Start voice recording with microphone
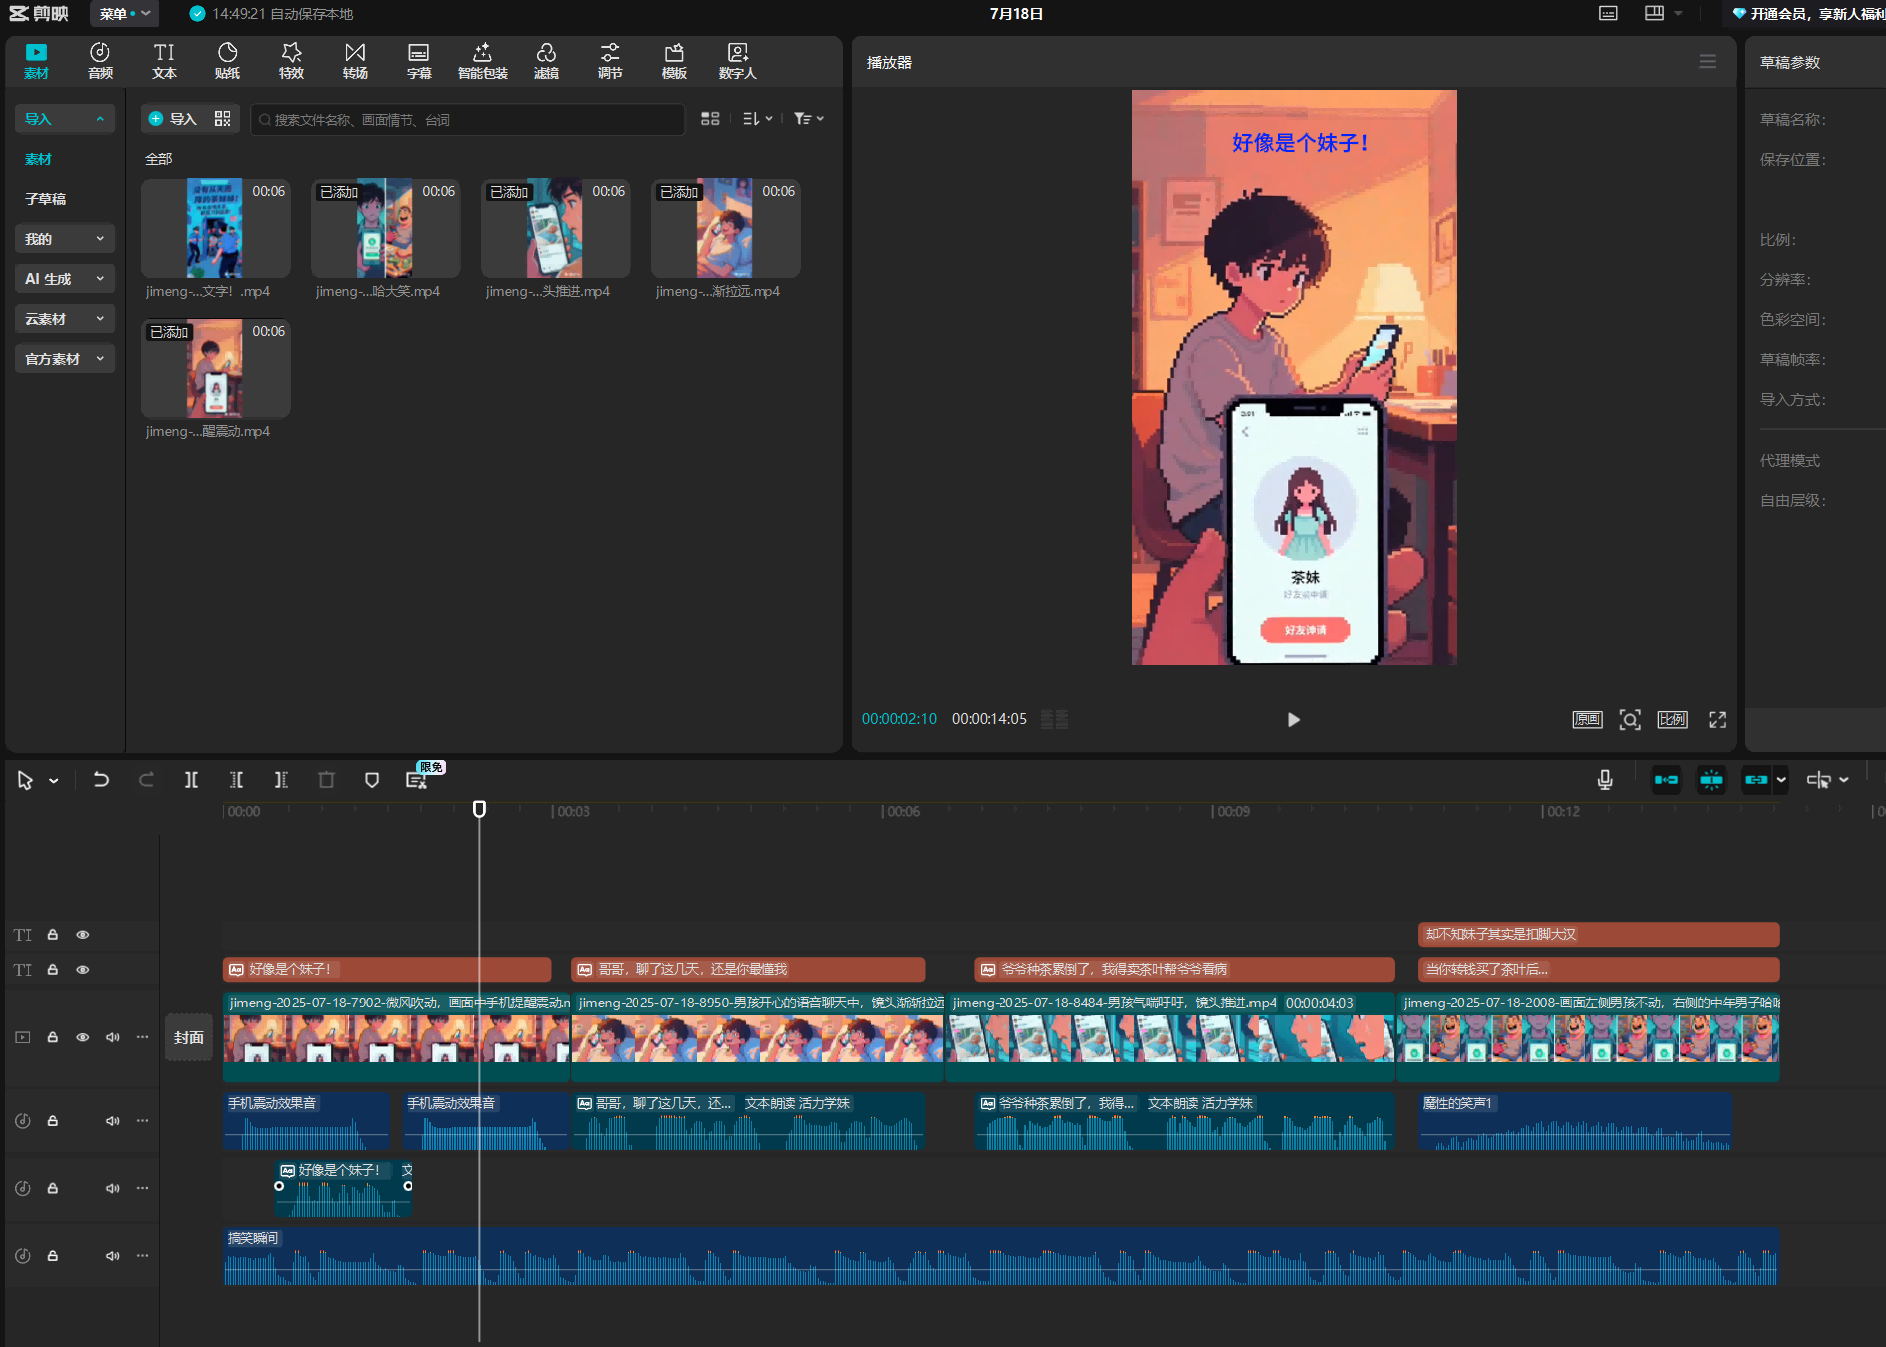This screenshot has height=1347, width=1886. (x=1605, y=780)
